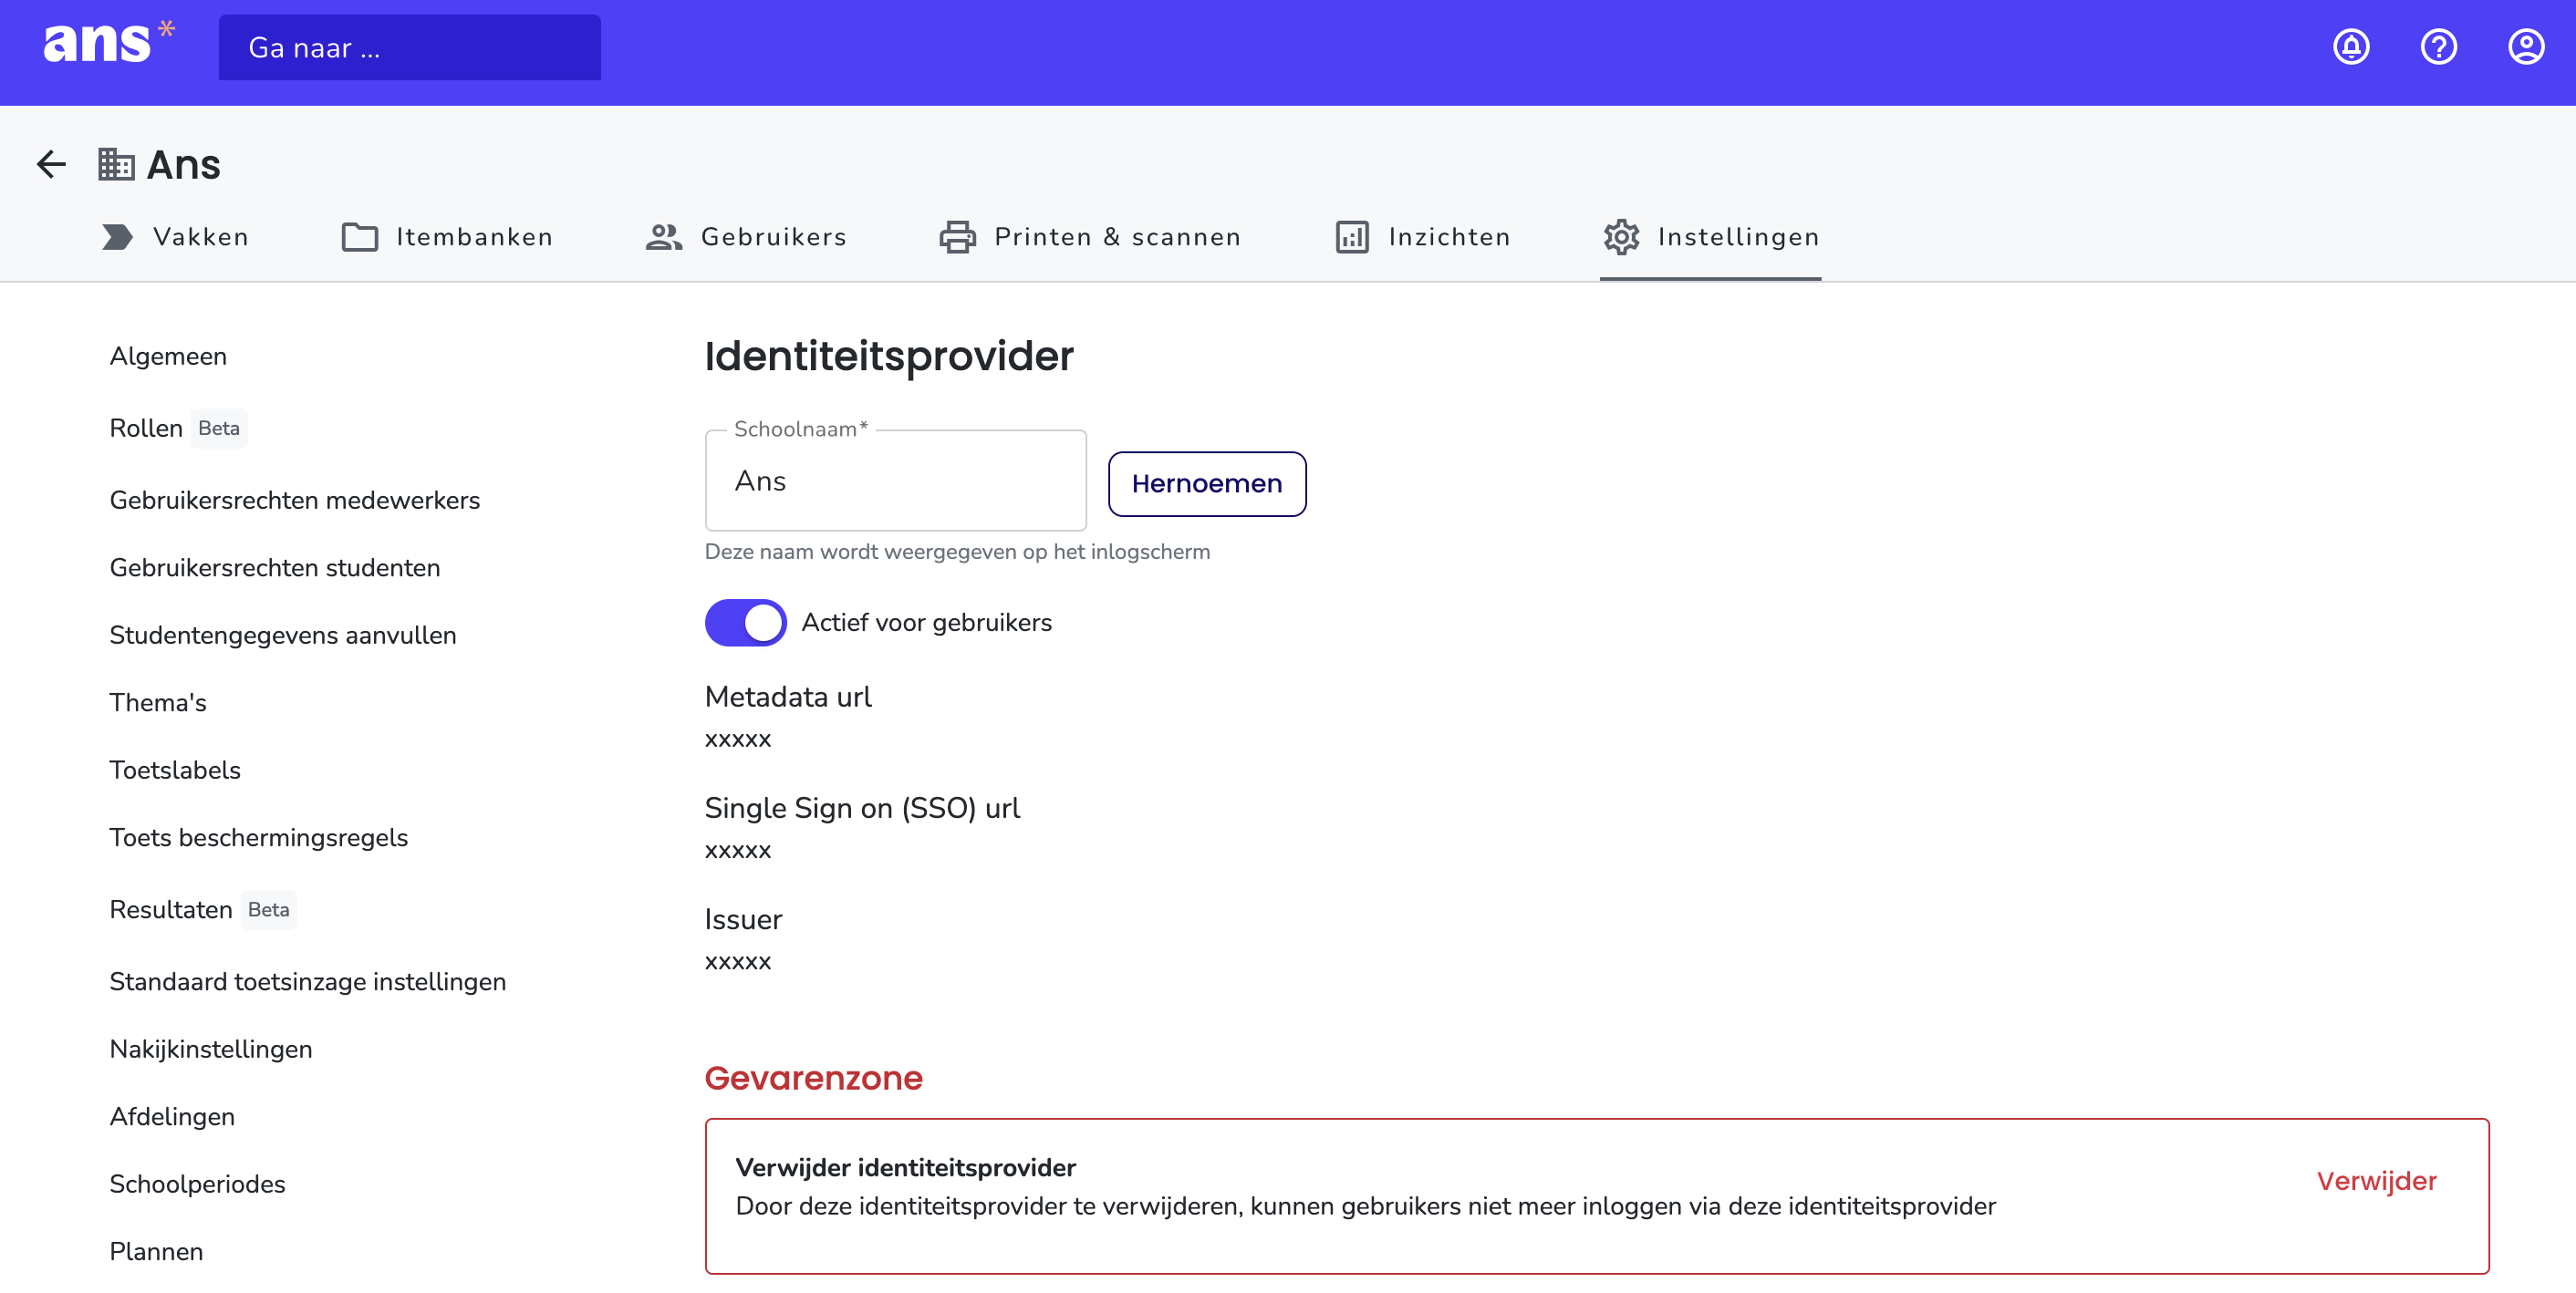Click the Metadata url label
This screenshot has height=1293, width=2576.
tap(788, 696)
